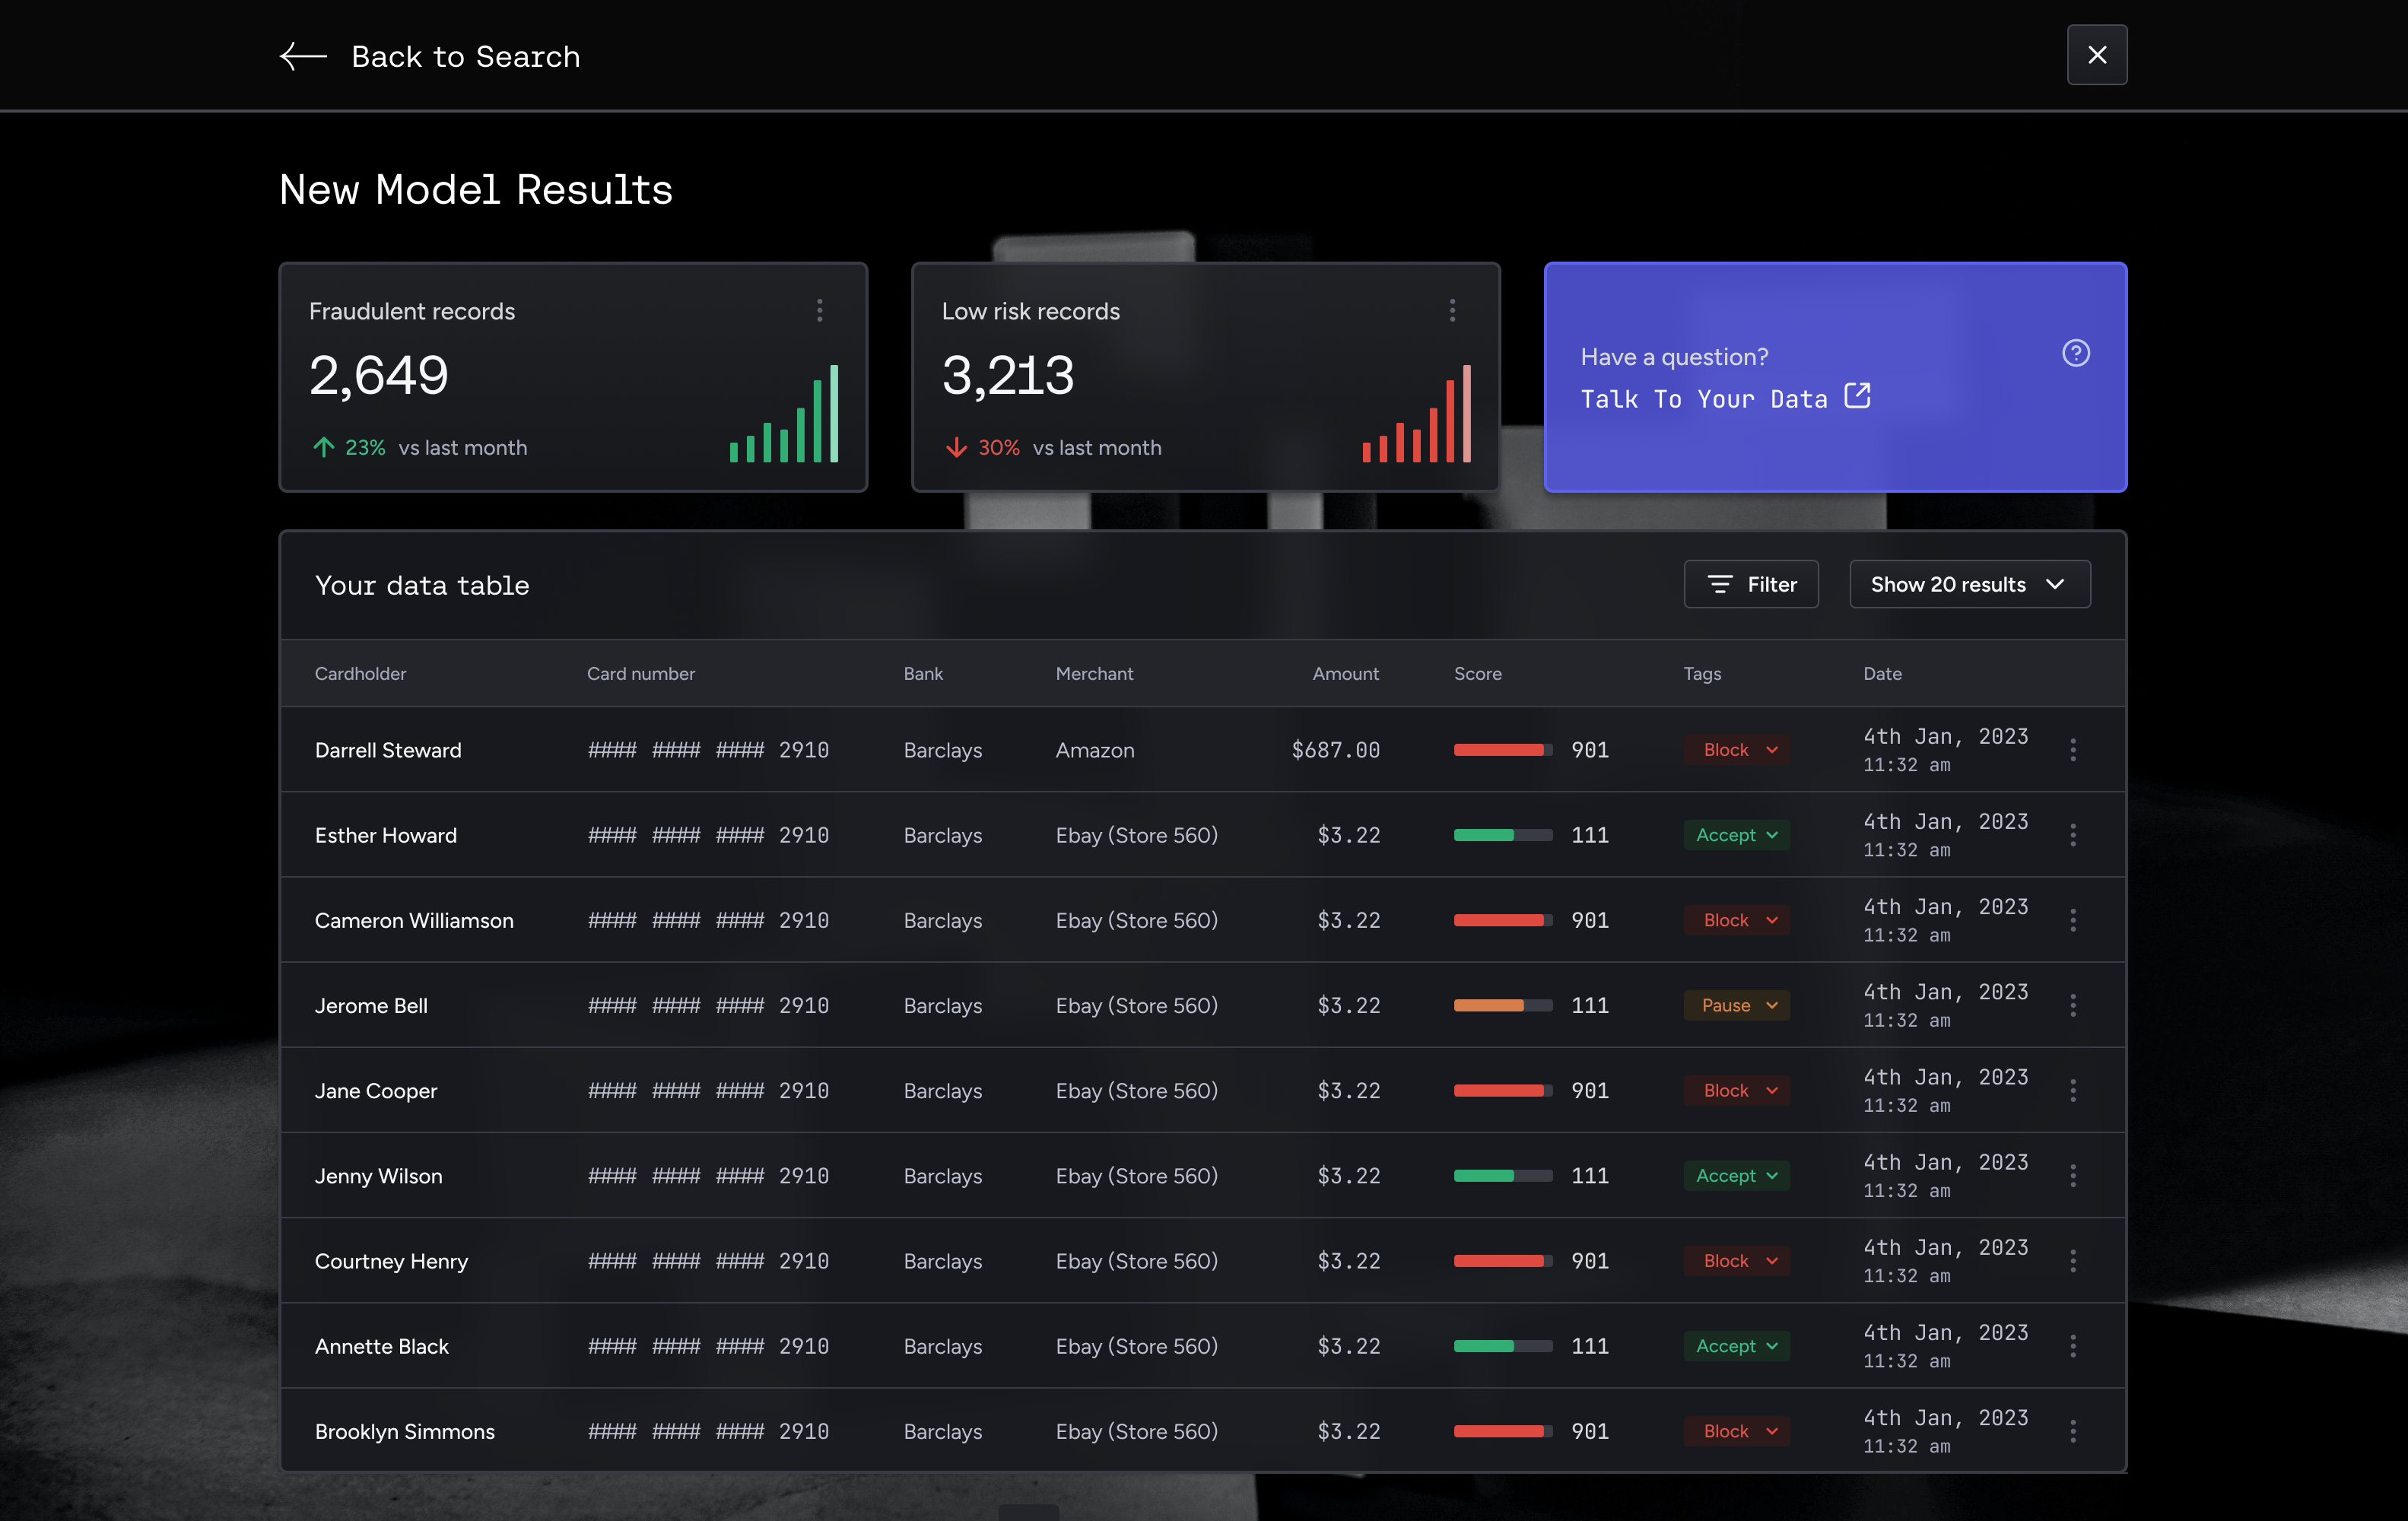This screenshot has height=1521, width=2408.
Task: Select cardholder name Jenny Wilson
Action: [x=378, y=1176]
